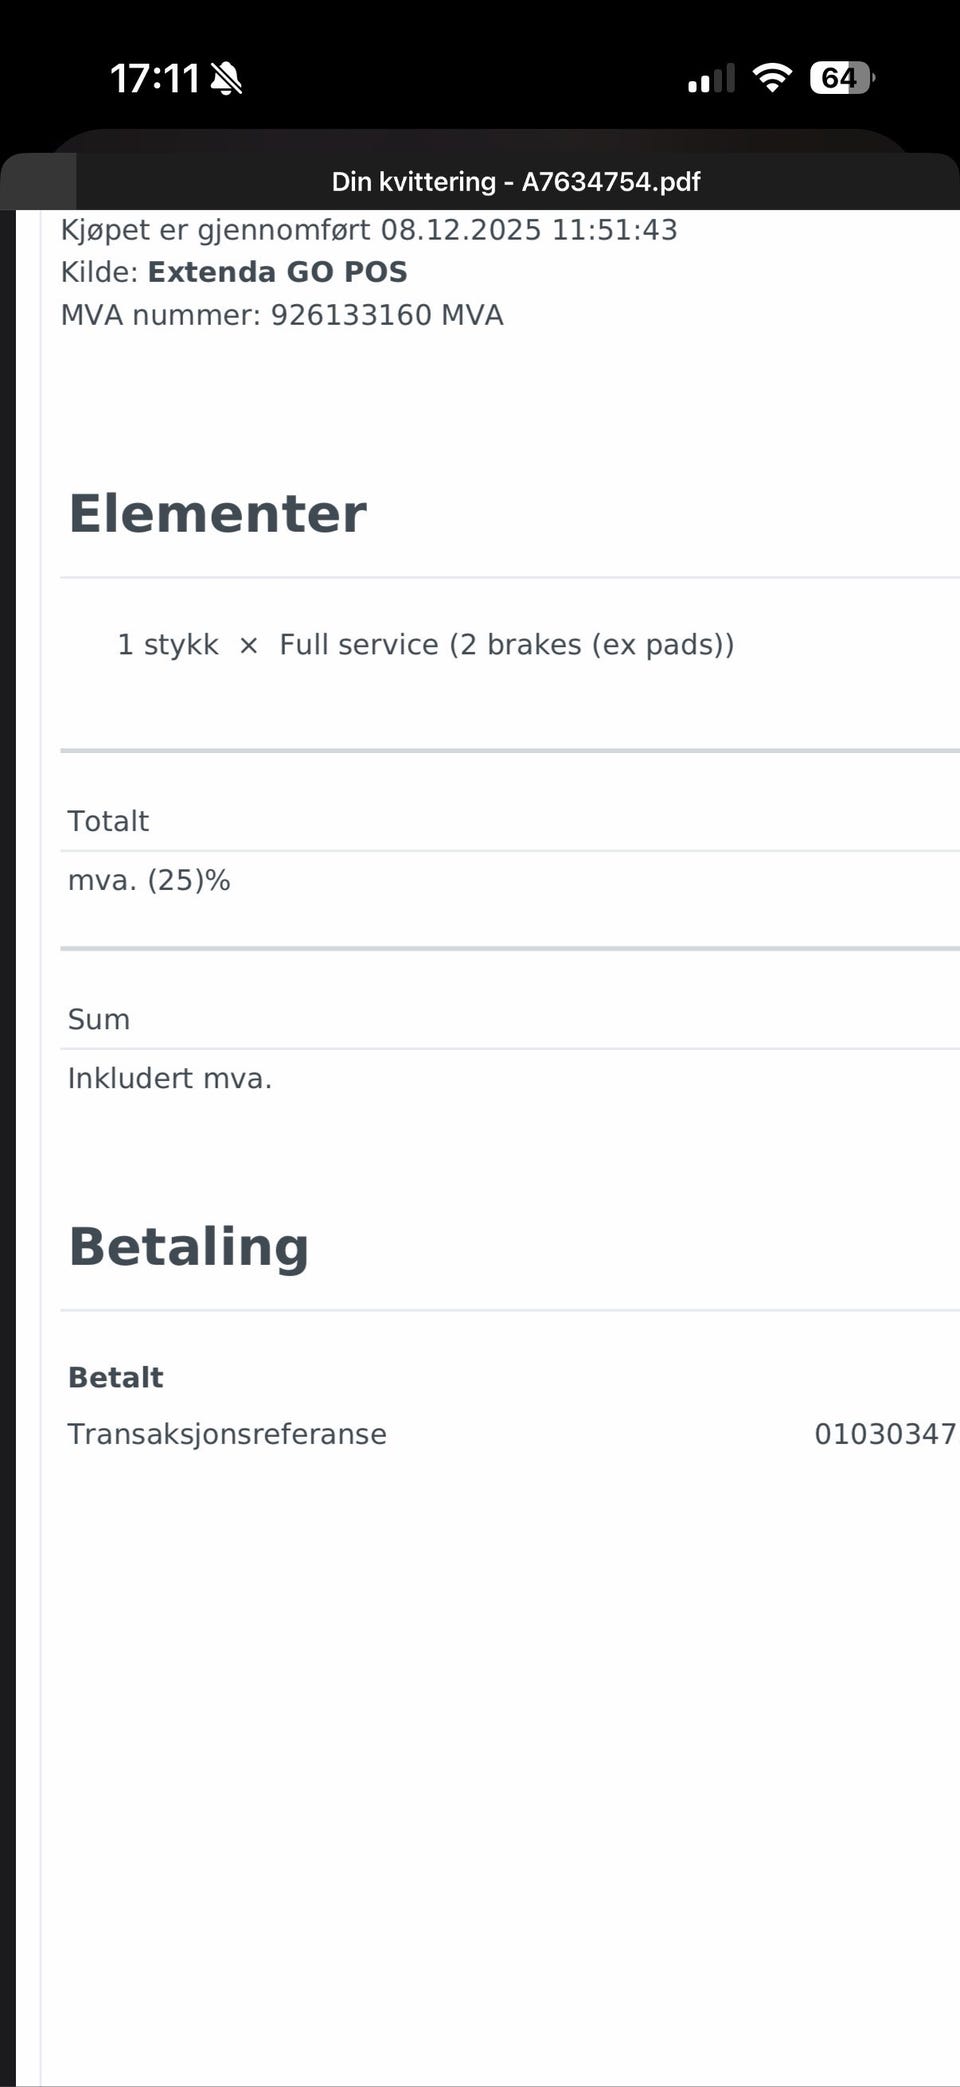960x2087 pixels.
Task: Click the MVA nummer 926133160 line
Action: coord(282,315)
